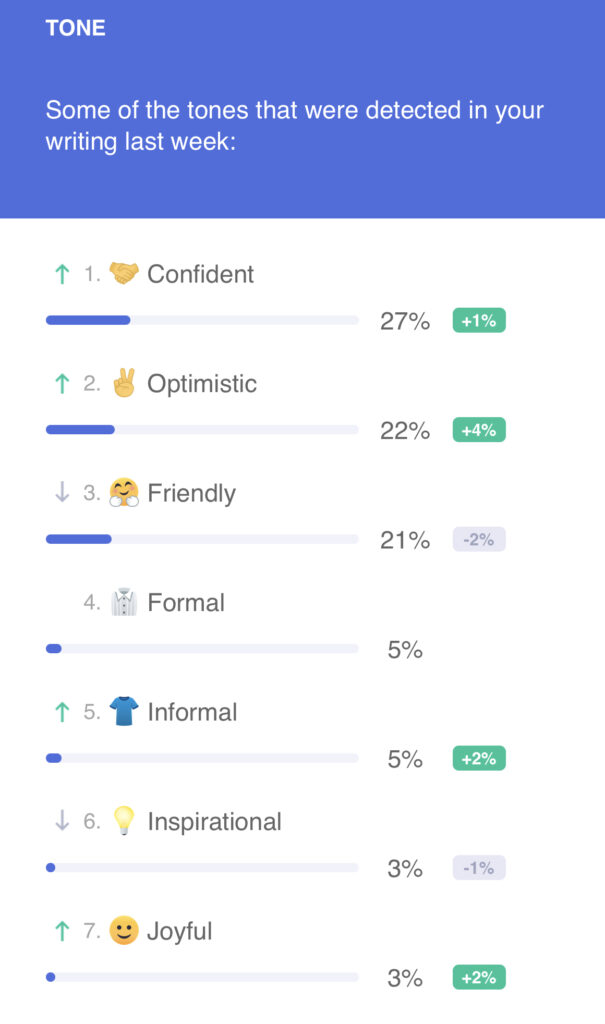Click the hugging face emoji beside Friendly
Image resolution: width=605 pixels, height=1024 pixels.
(x=124, y=493)
